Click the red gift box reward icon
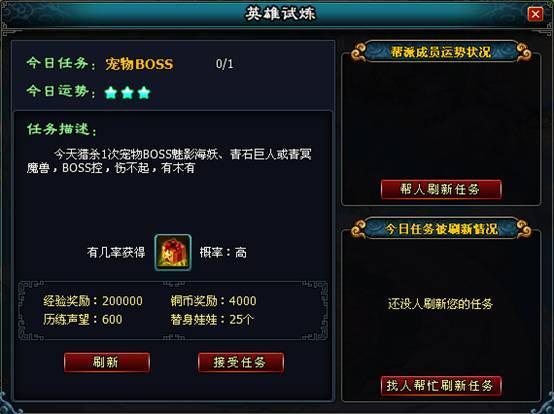Screen dimensions: 554x414 [173, 253]
